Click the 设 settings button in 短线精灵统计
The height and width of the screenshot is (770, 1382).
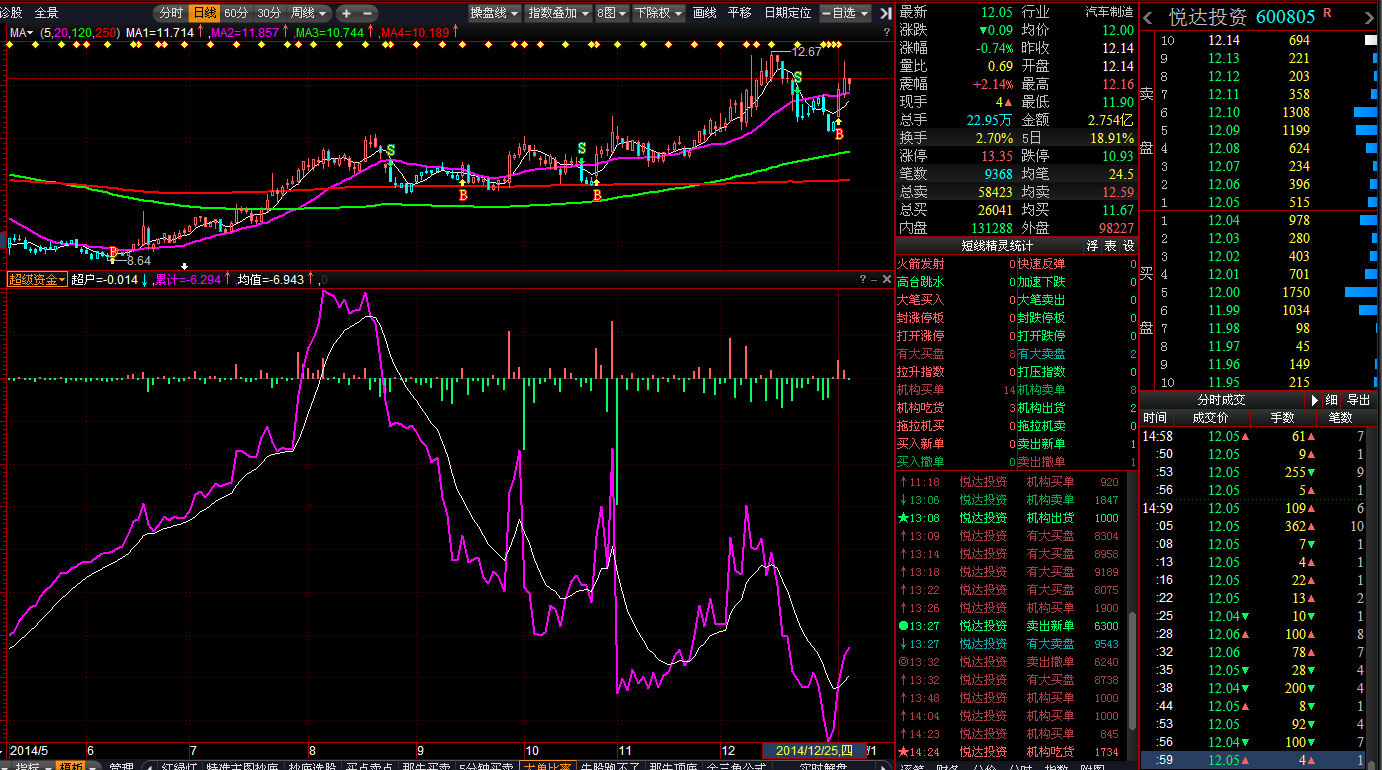(1128, 246)
